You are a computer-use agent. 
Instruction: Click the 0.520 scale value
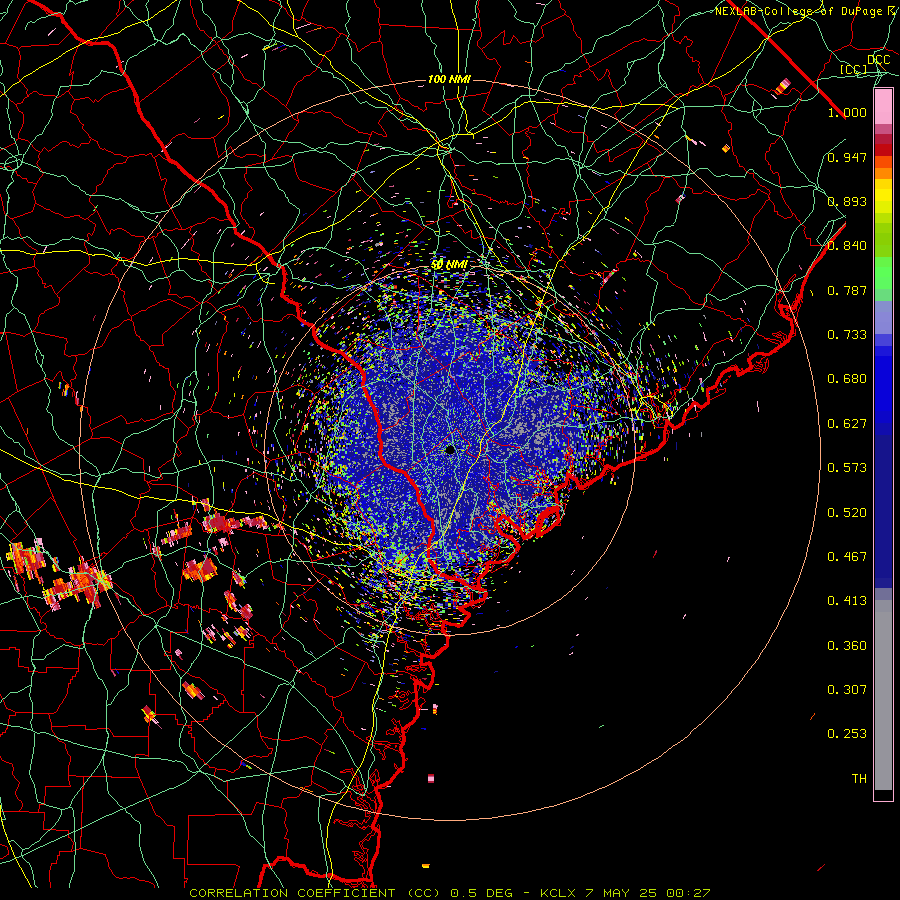(x=847, y=513)
